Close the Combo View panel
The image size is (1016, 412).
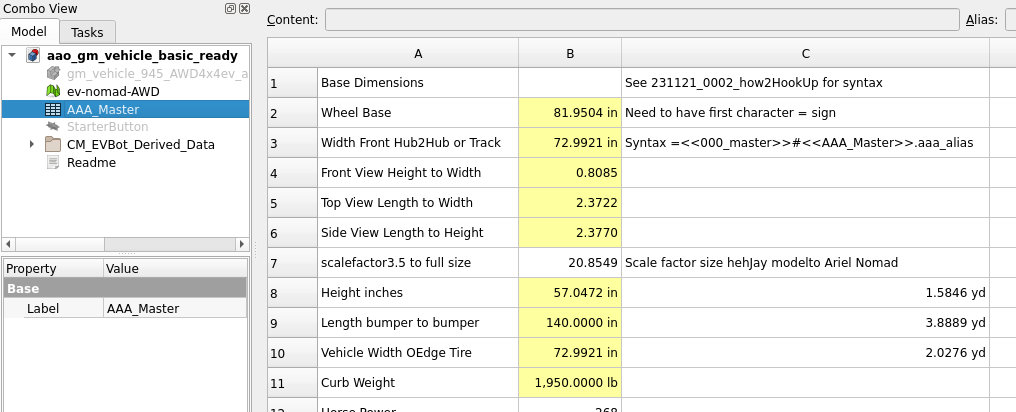click(245, 8)
